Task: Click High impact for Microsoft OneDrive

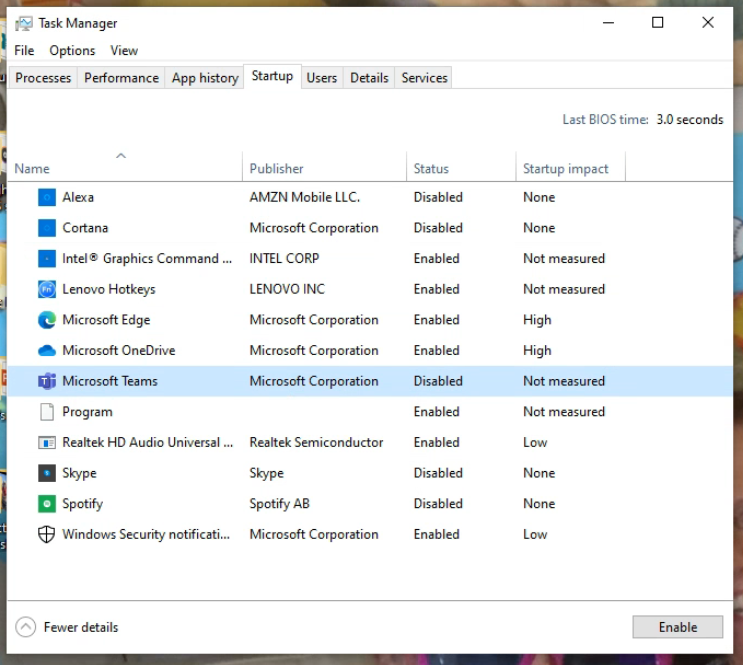Action: [x=537, y=351]
